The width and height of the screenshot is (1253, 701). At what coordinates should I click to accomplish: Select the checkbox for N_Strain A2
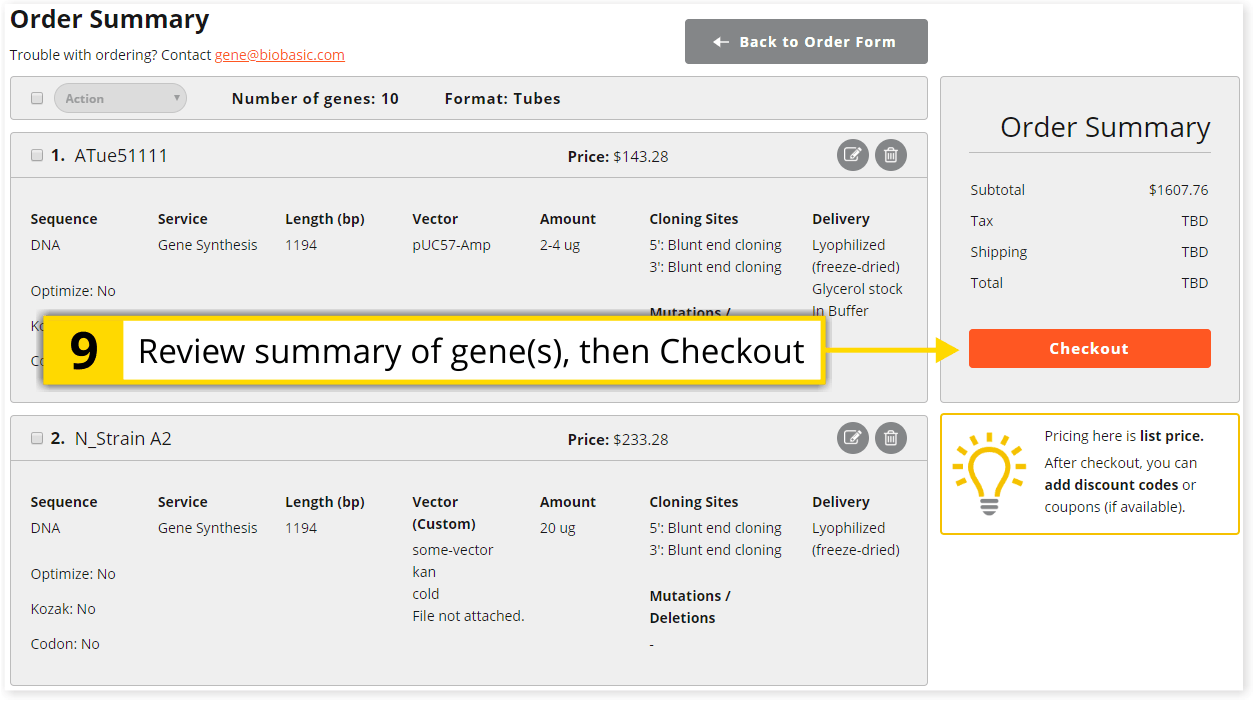pos(37,438)
